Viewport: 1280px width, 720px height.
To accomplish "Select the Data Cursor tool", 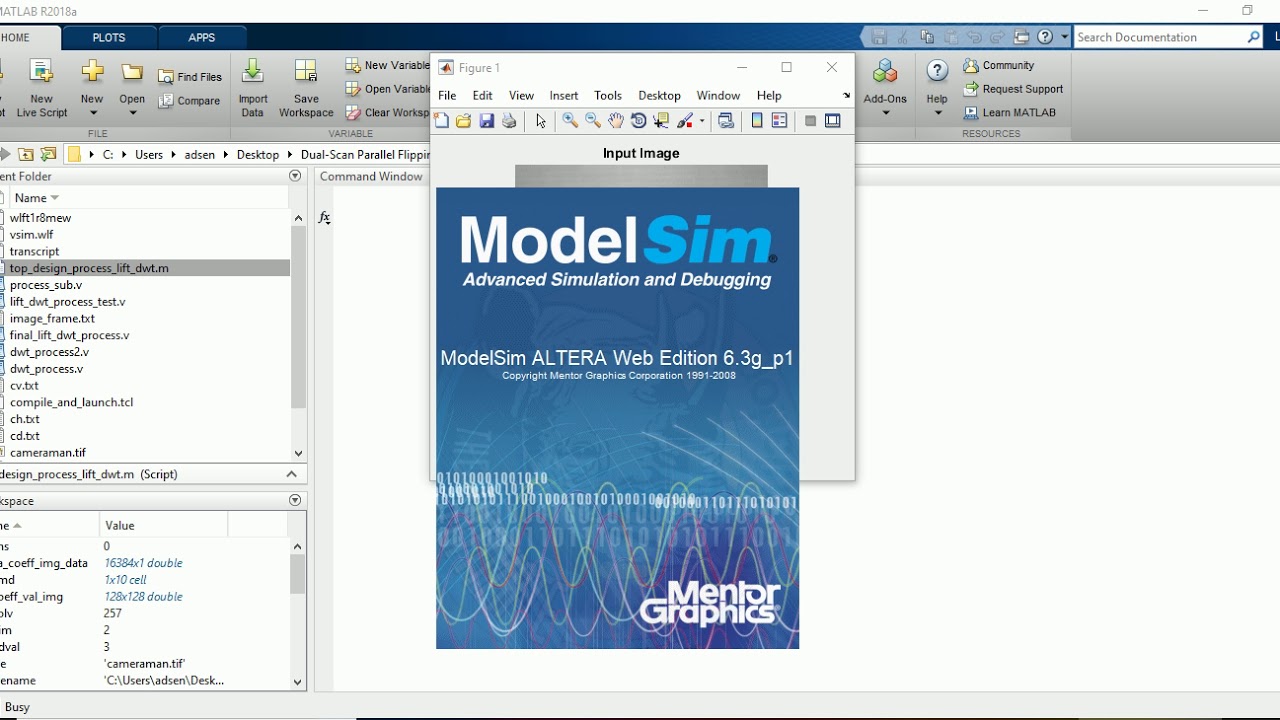I will (x=661, y=121).
